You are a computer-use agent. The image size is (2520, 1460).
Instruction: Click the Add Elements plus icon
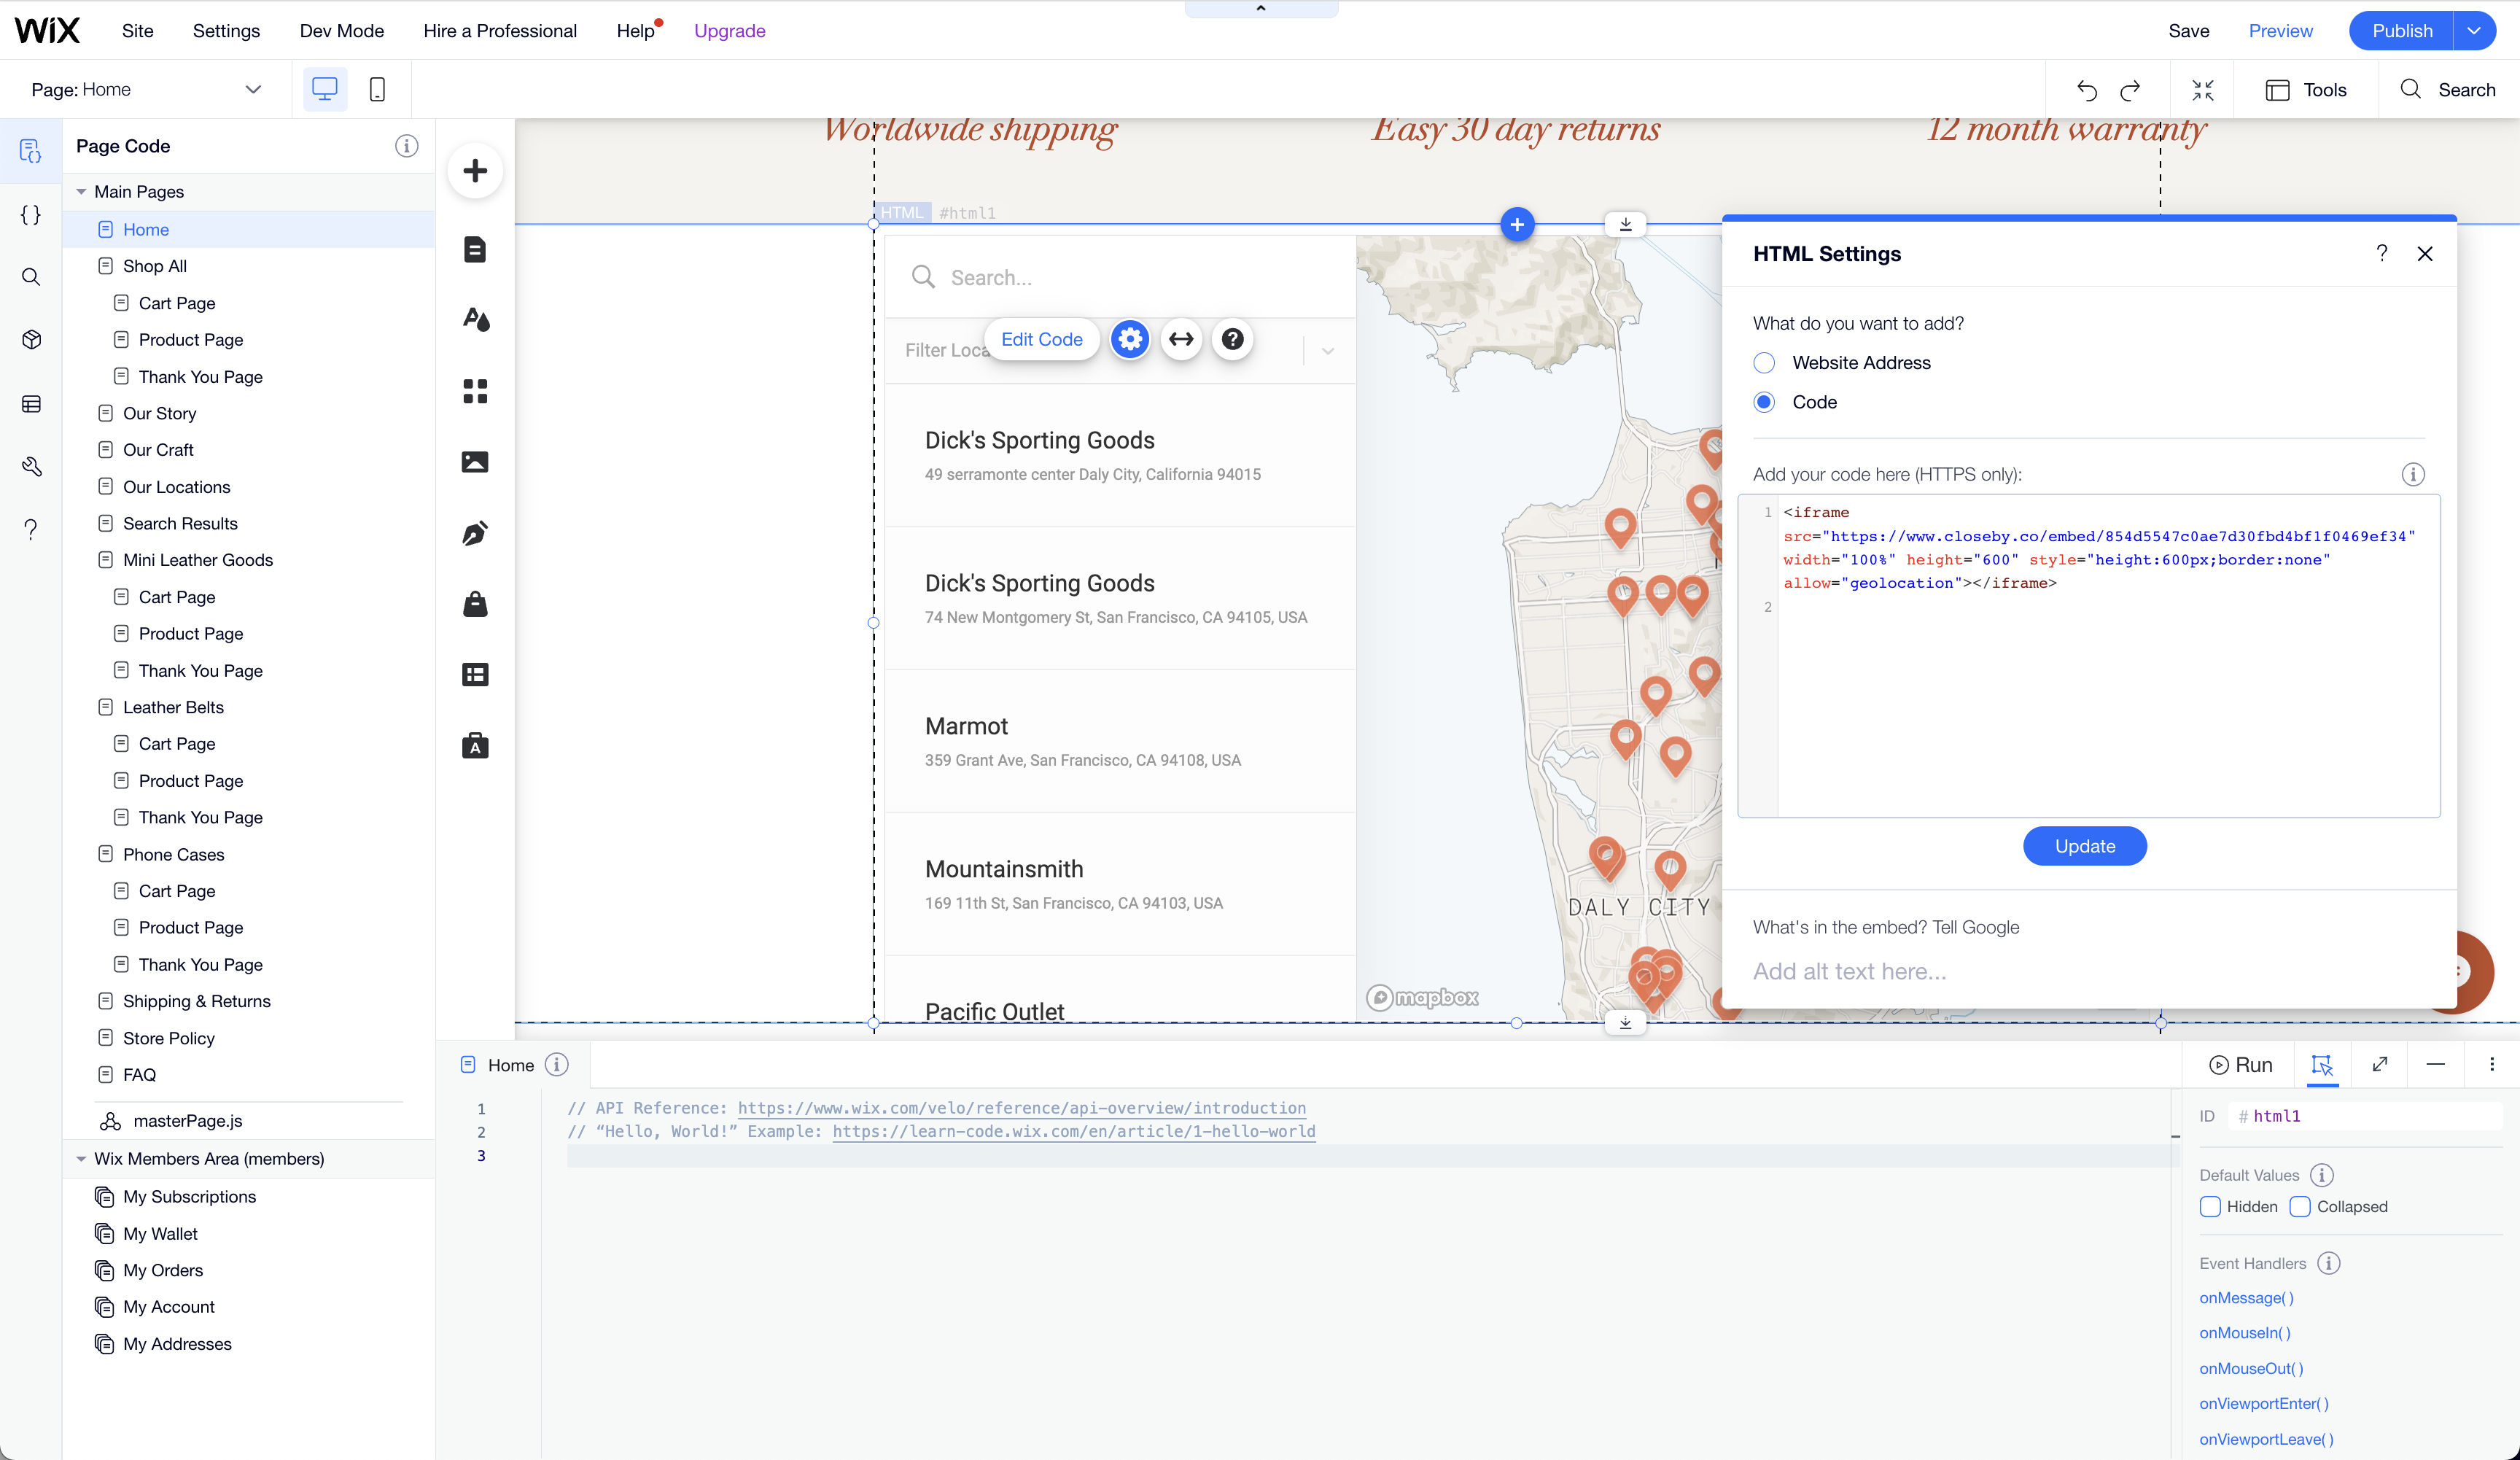tap(475, 171)
